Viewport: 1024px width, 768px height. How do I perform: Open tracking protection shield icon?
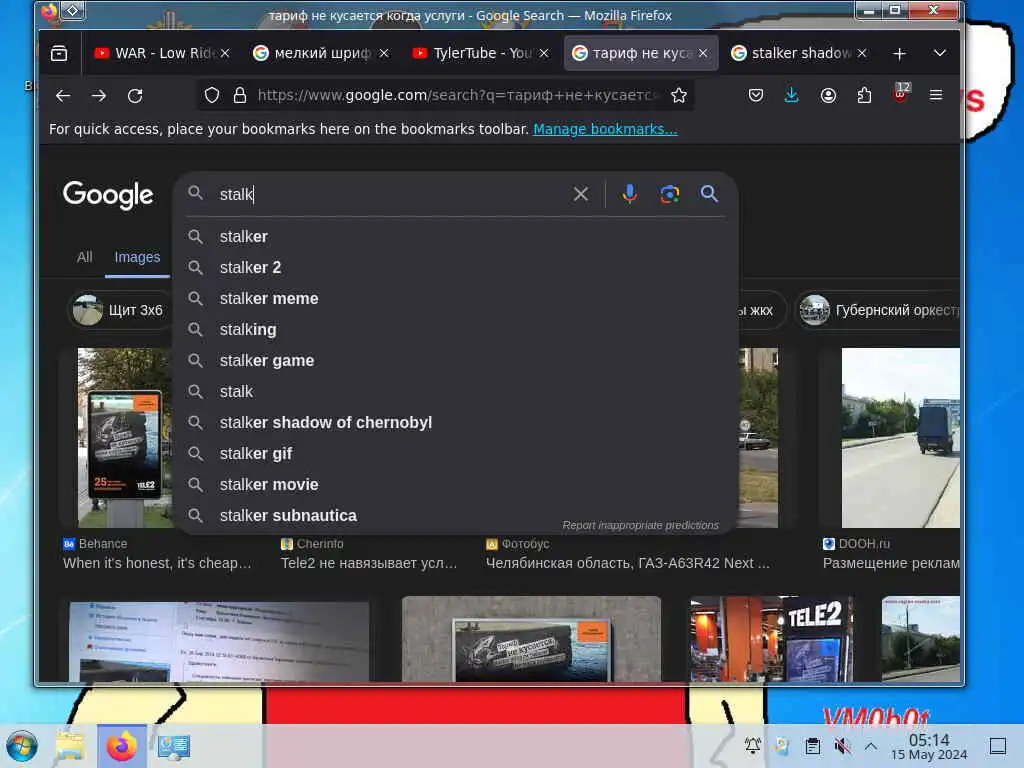[212, 95]
